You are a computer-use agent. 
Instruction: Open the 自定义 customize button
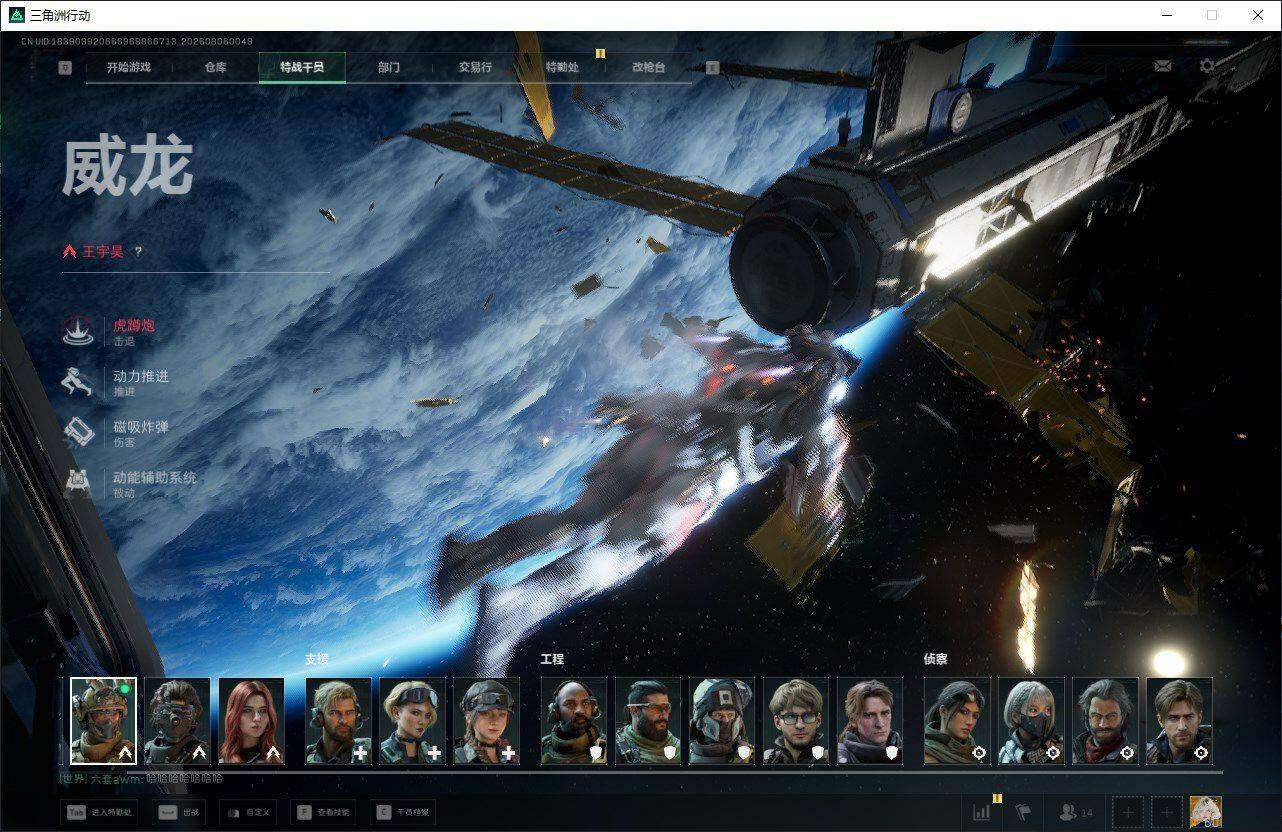click(x=248, y=813)
